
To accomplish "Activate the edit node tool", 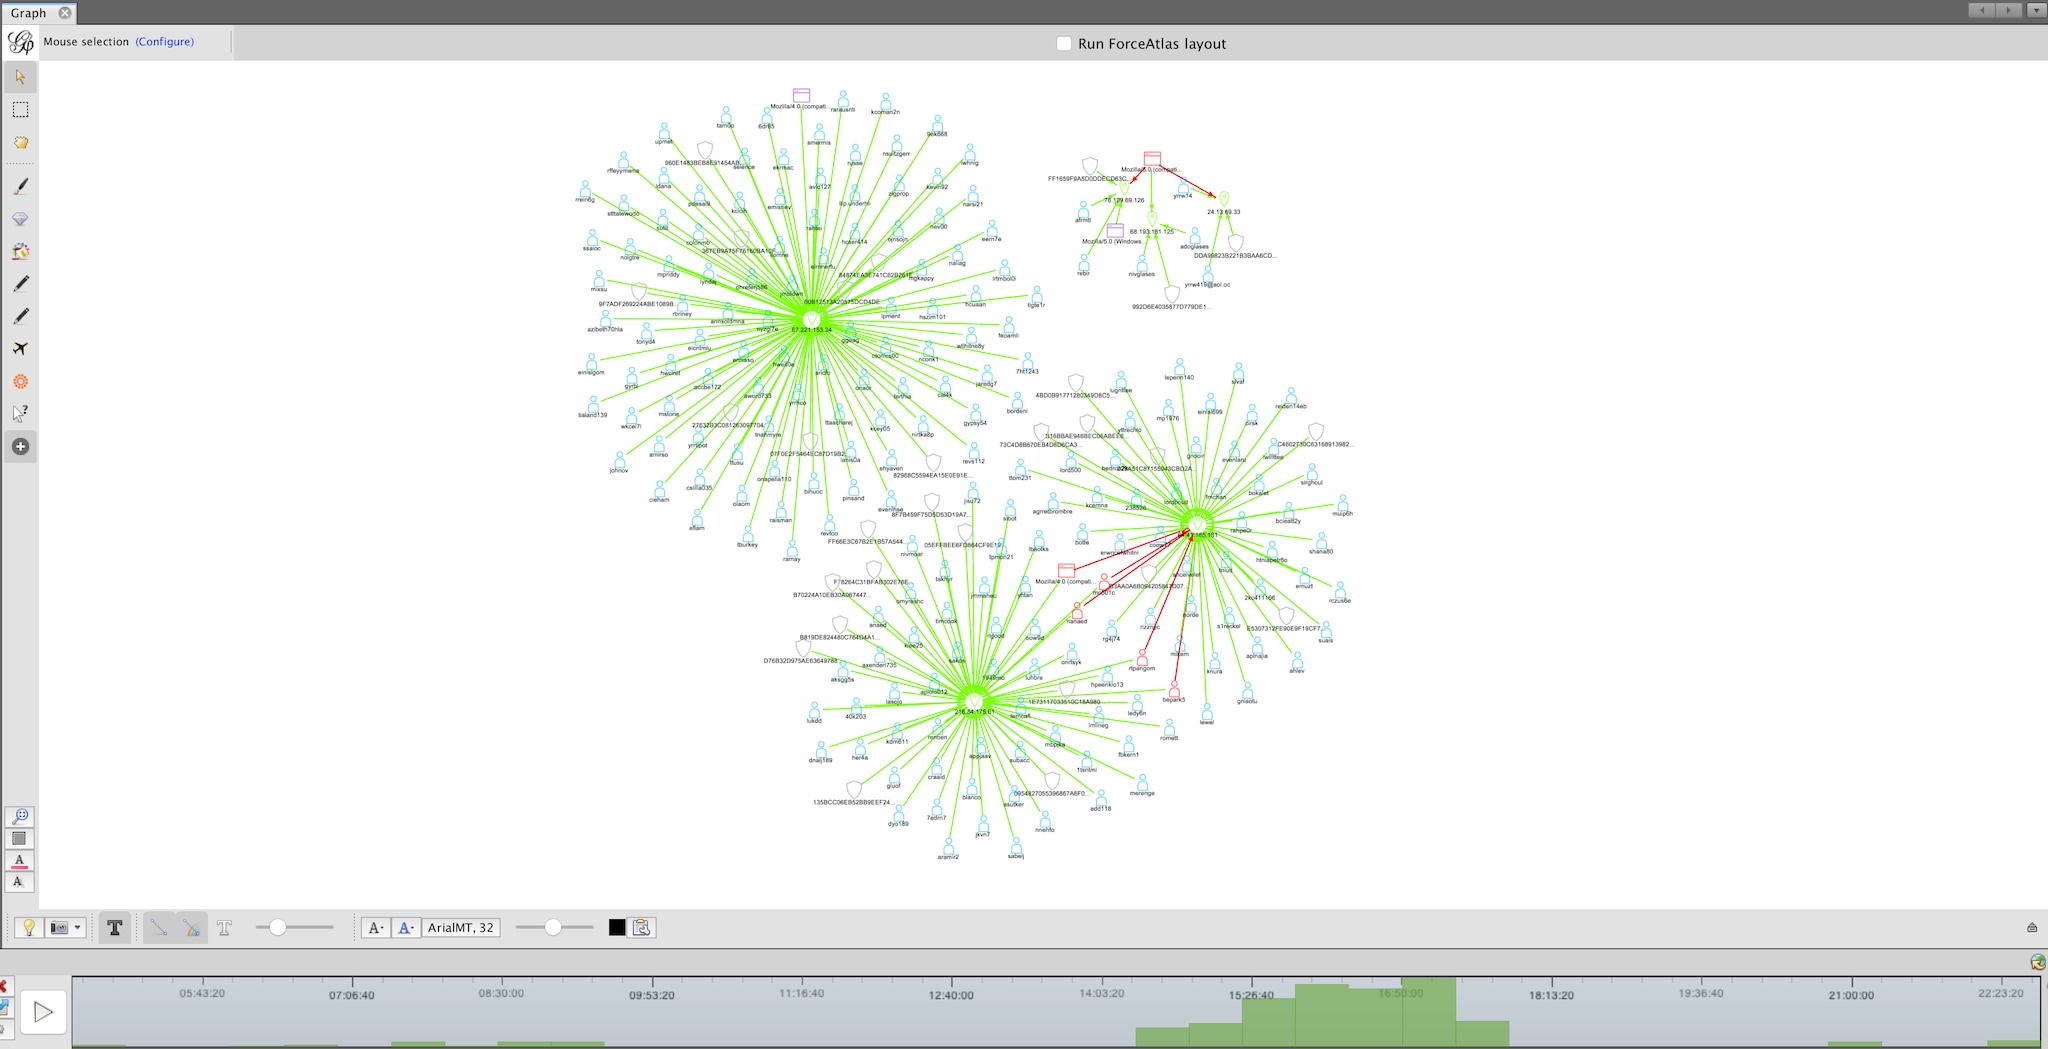I will [20, 284].
